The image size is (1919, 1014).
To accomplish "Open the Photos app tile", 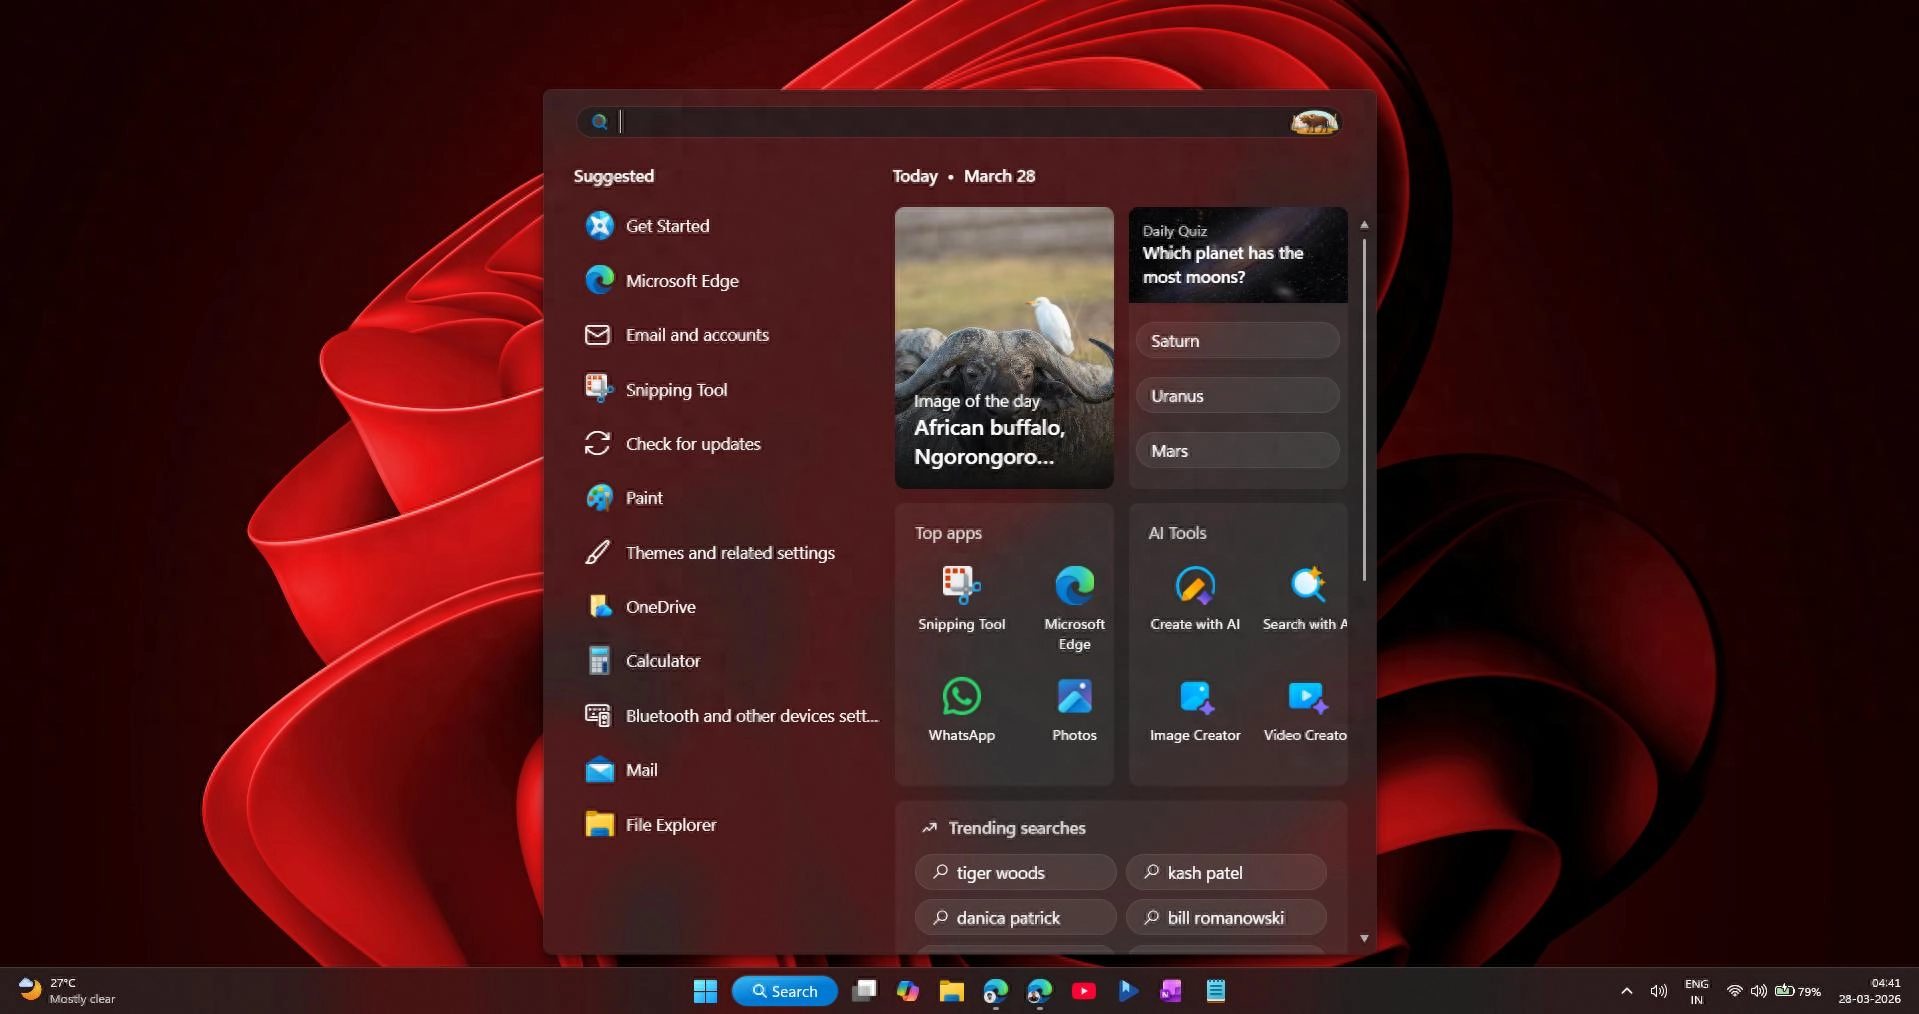I will [x=1073, y=705].
